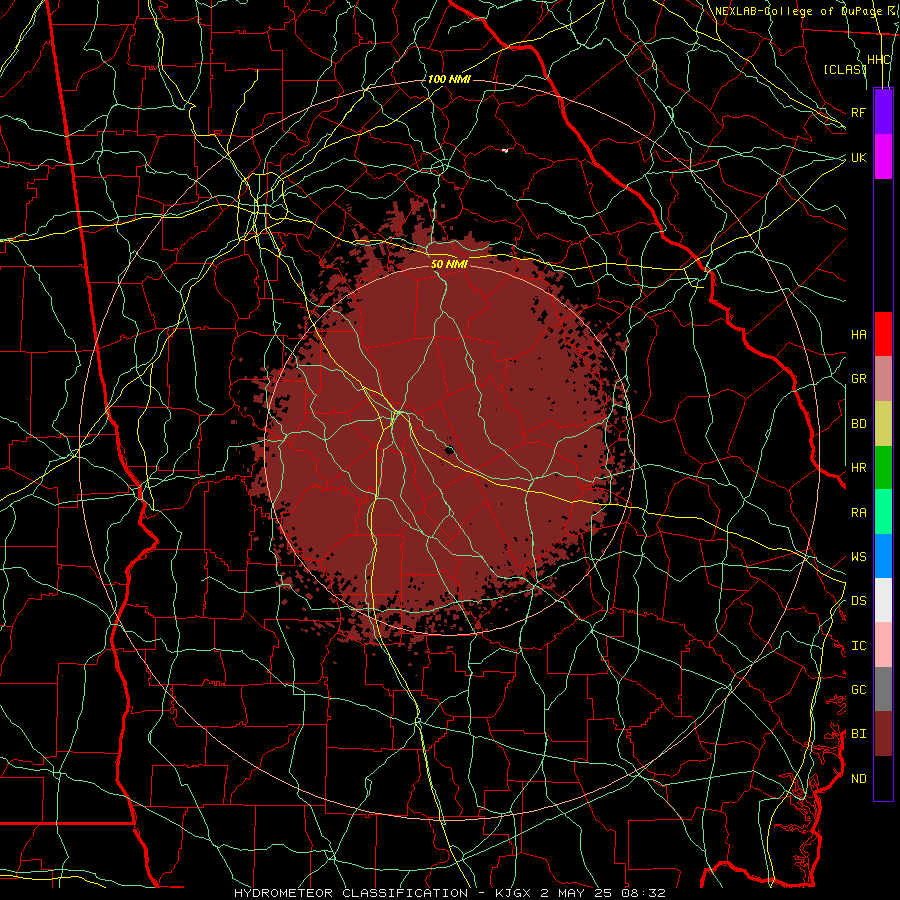Click the [CLAS] units label
The height and width of the screenshot is (900, 900).
tap(845, 69)
